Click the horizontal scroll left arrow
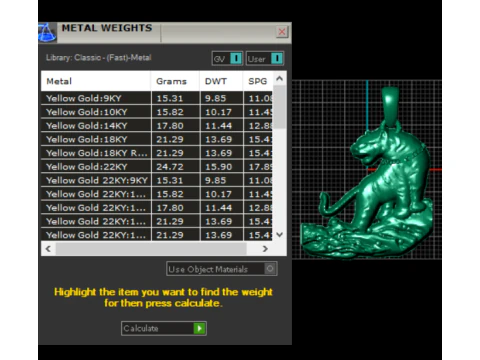Viewport: 480px width, 360px height. pos(48,249)
